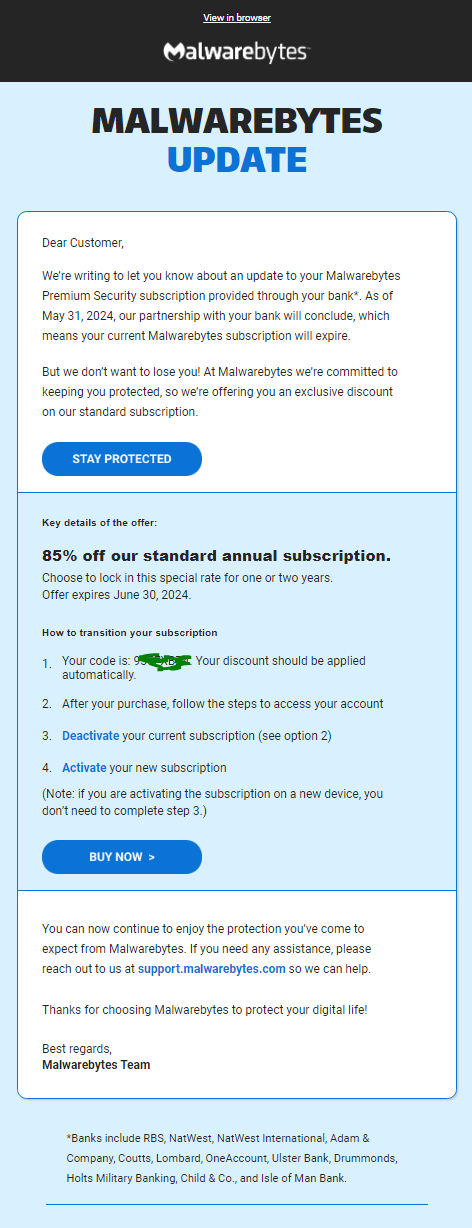Viewport: 472px width, 1228px height.
Task: Open the View in browser link
Action: click(237, 18)
